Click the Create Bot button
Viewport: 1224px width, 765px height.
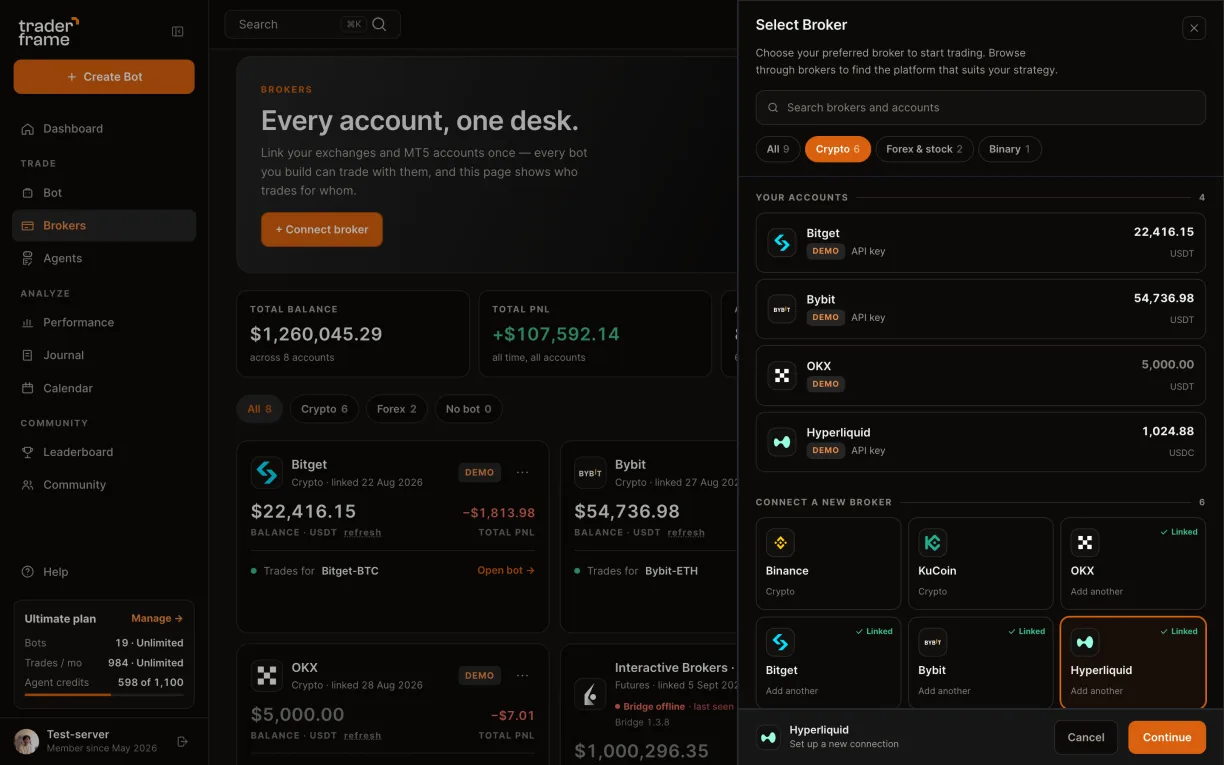104,77
